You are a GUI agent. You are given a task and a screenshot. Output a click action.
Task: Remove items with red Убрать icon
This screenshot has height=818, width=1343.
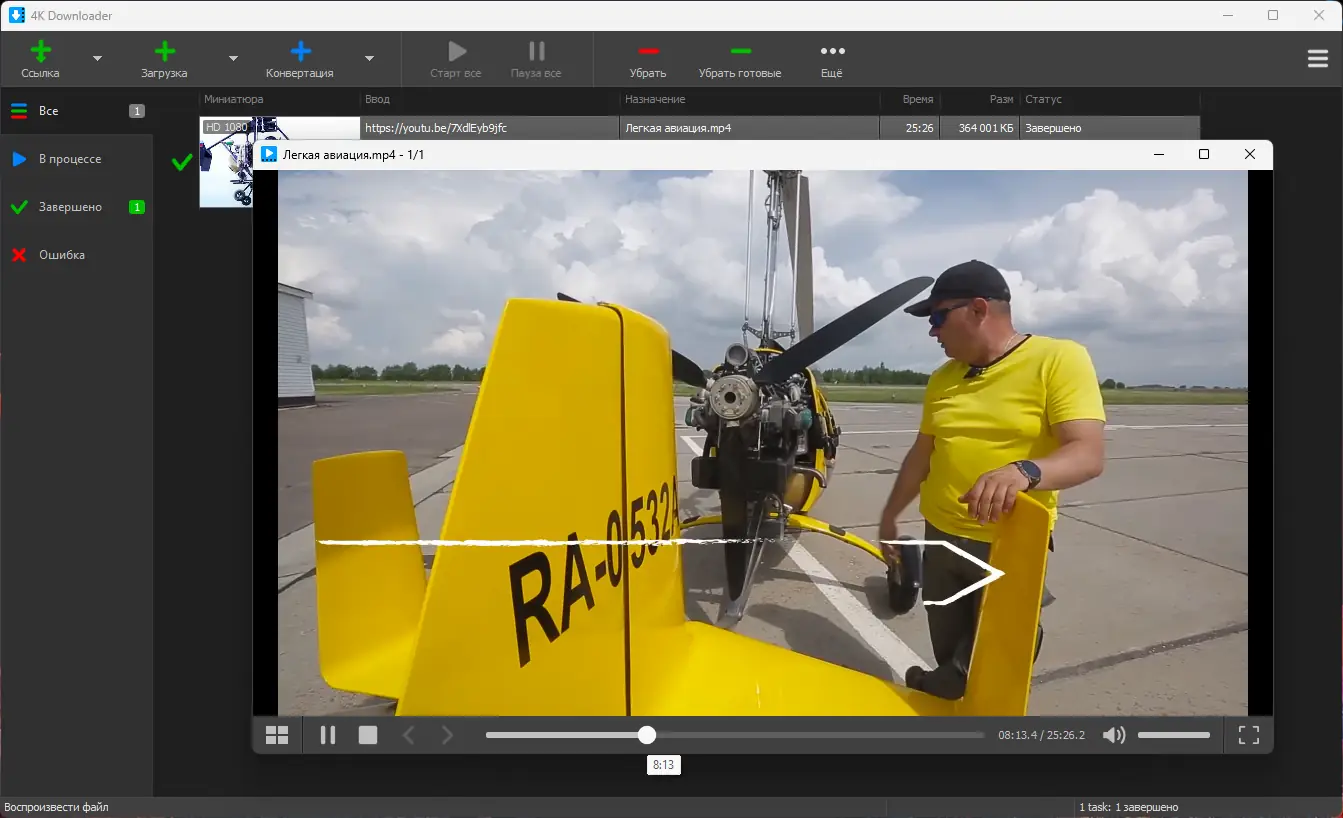click(x=648, y=52)
